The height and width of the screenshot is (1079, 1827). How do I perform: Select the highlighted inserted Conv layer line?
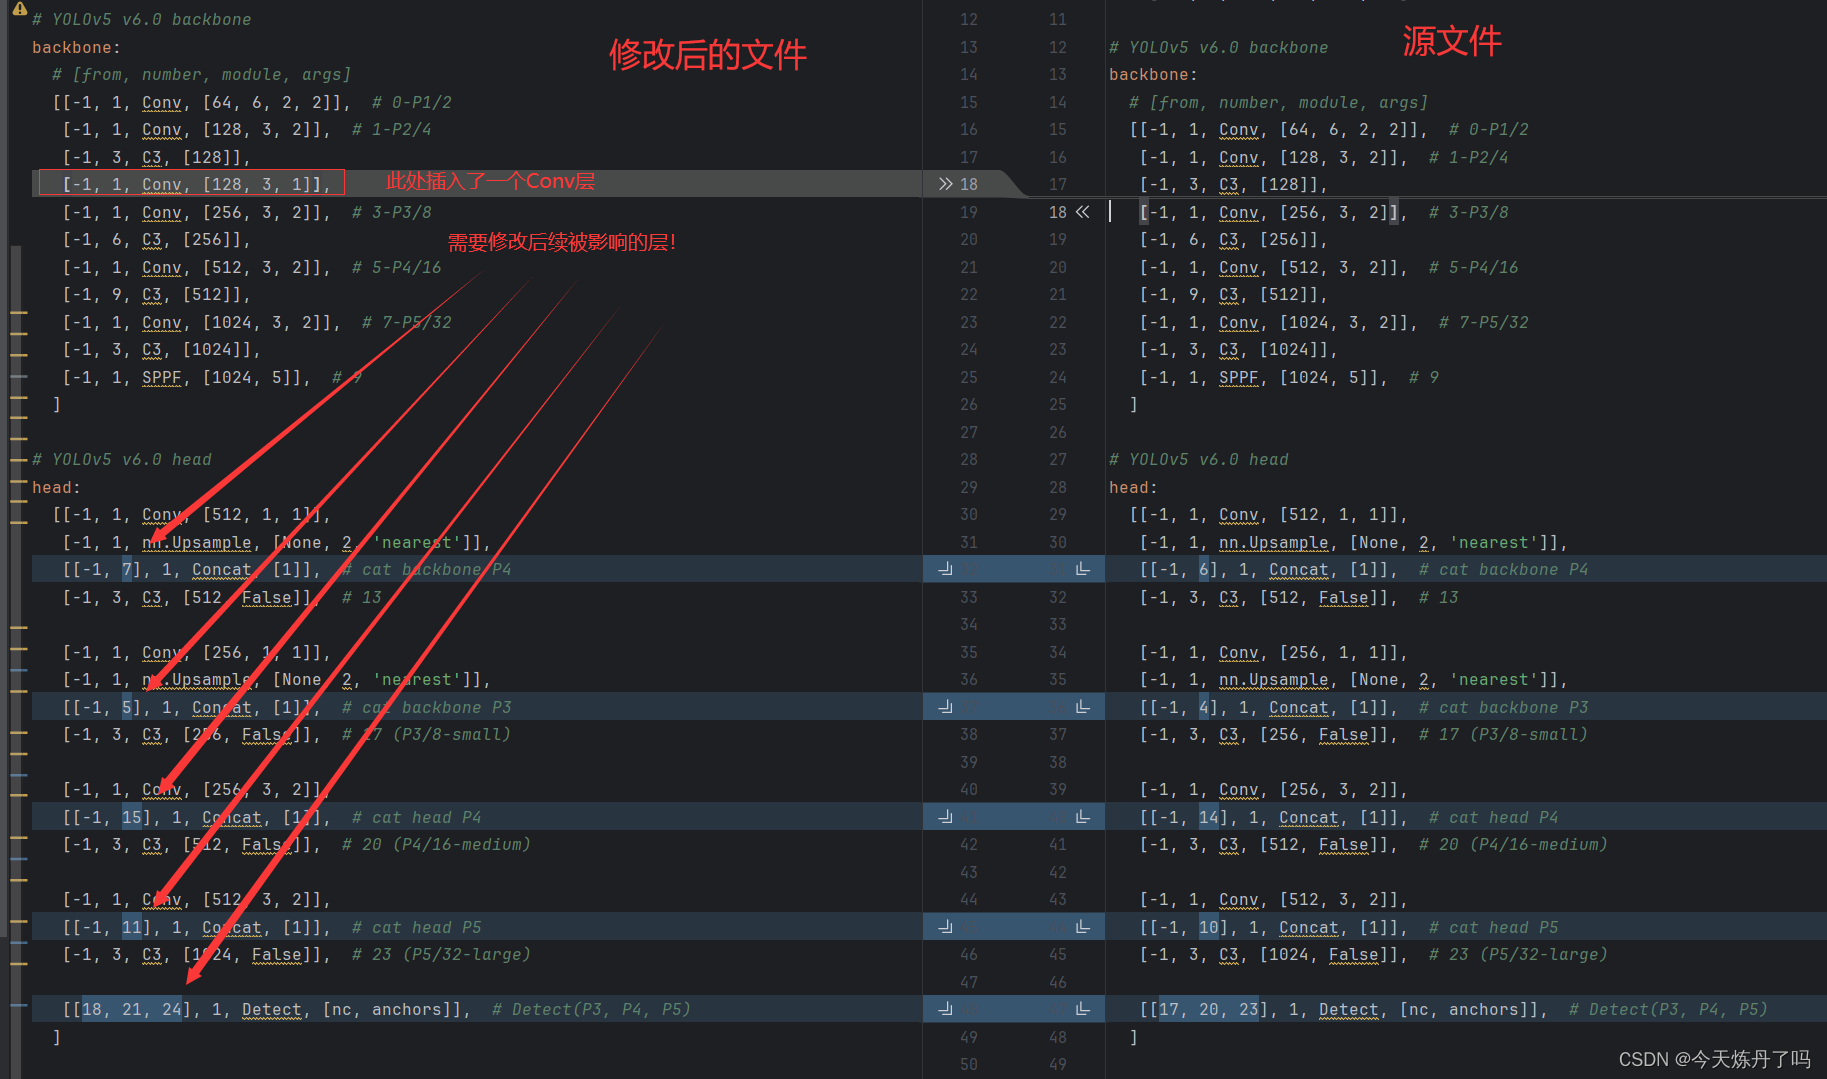coord(190,183)
